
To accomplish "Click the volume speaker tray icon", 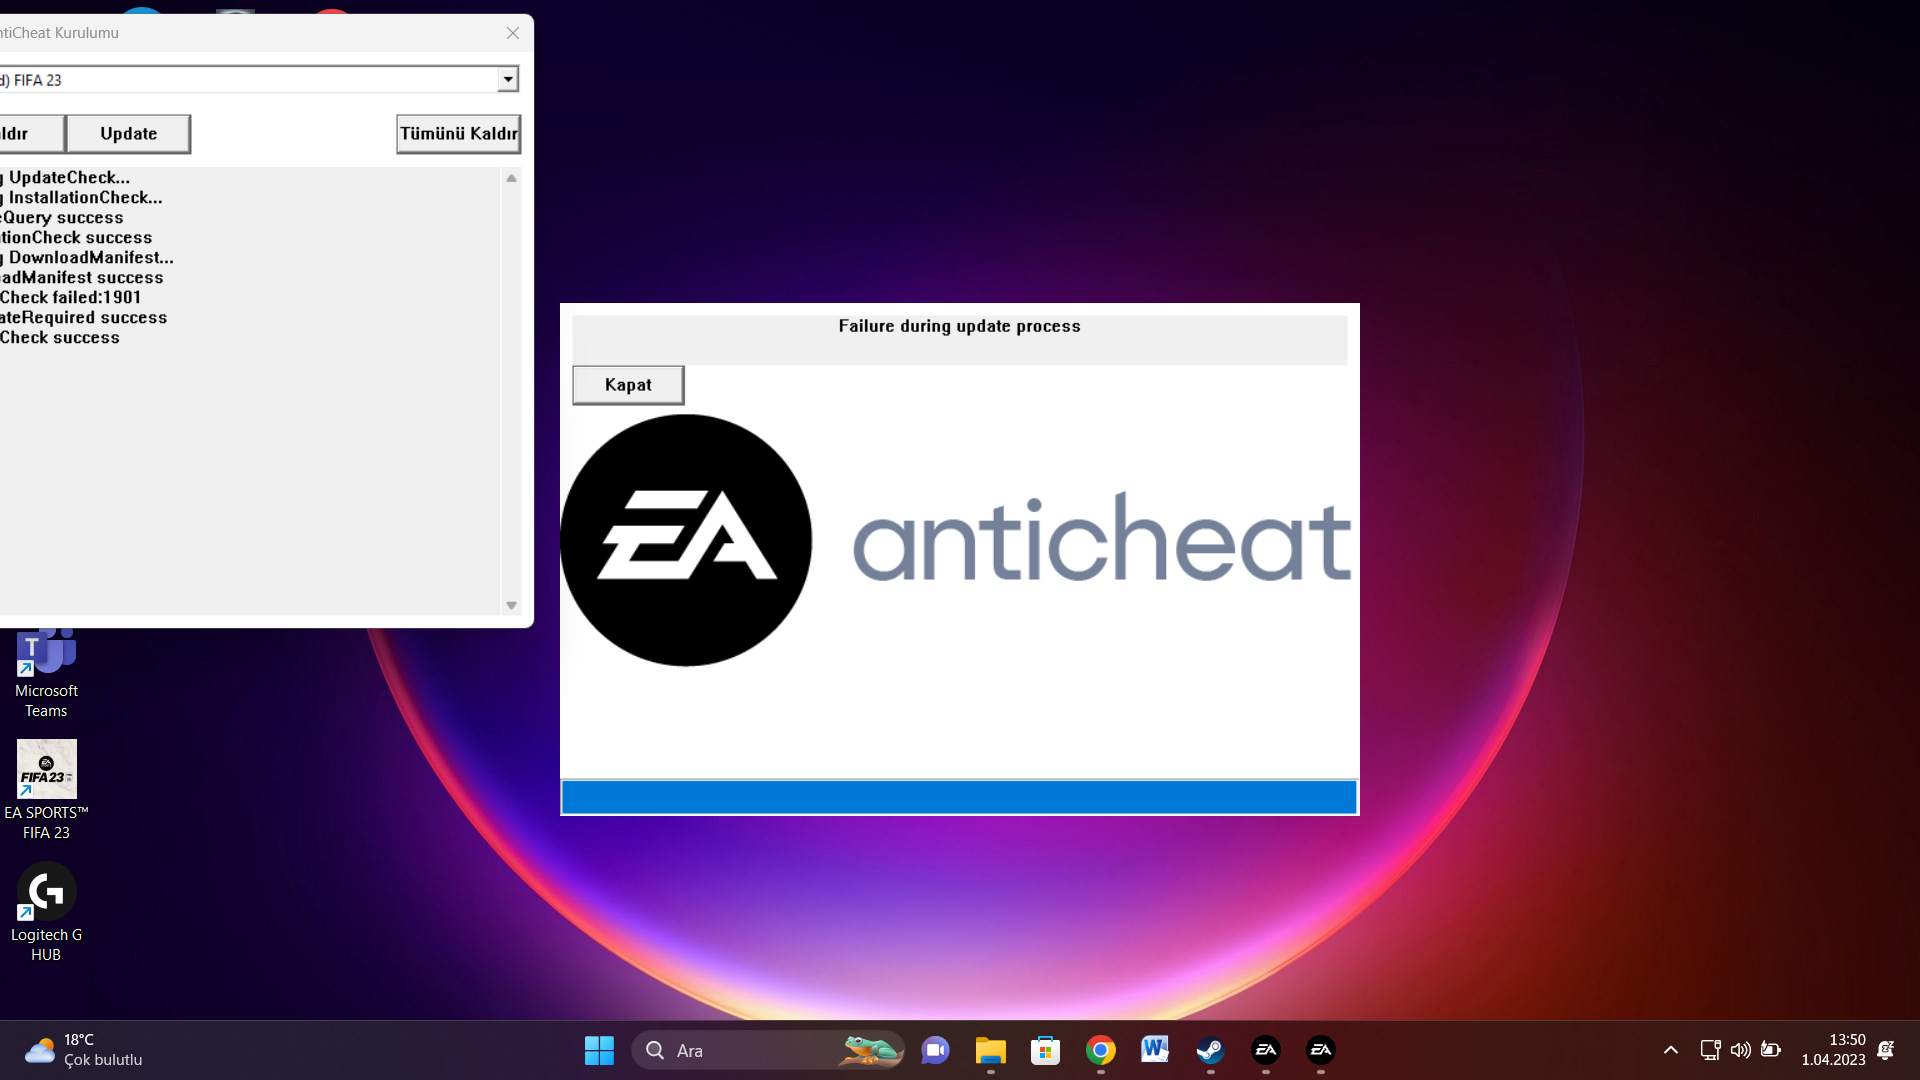I will pyautogui.click(x=1740, y=1050).
